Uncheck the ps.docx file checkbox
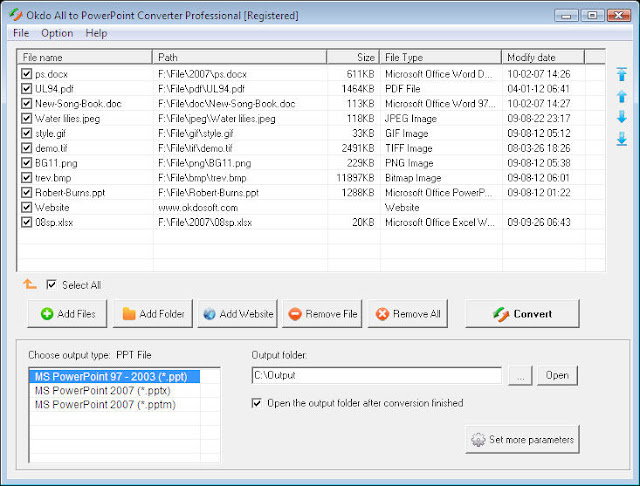 click(27, 74)
